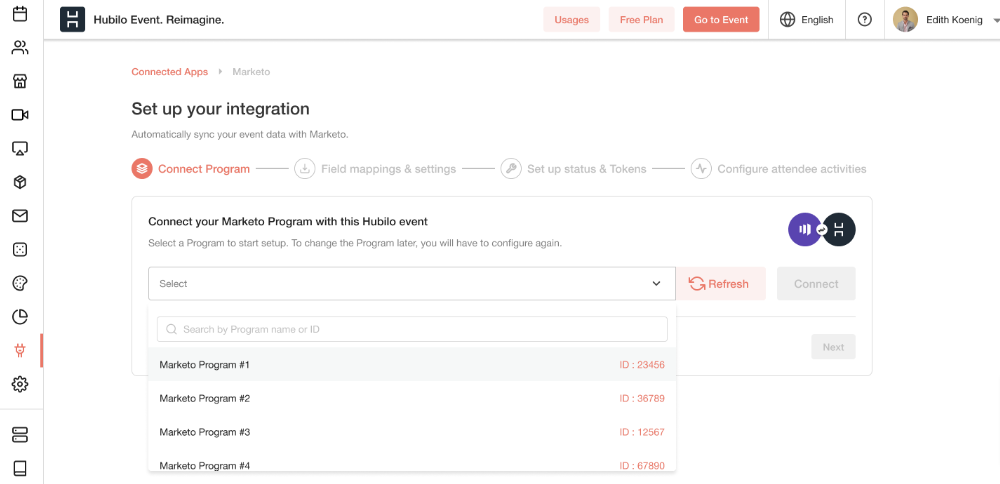Click ID : 12567 text
Image resolution: width=1000 pixels, height=484 pixels.
642,432
